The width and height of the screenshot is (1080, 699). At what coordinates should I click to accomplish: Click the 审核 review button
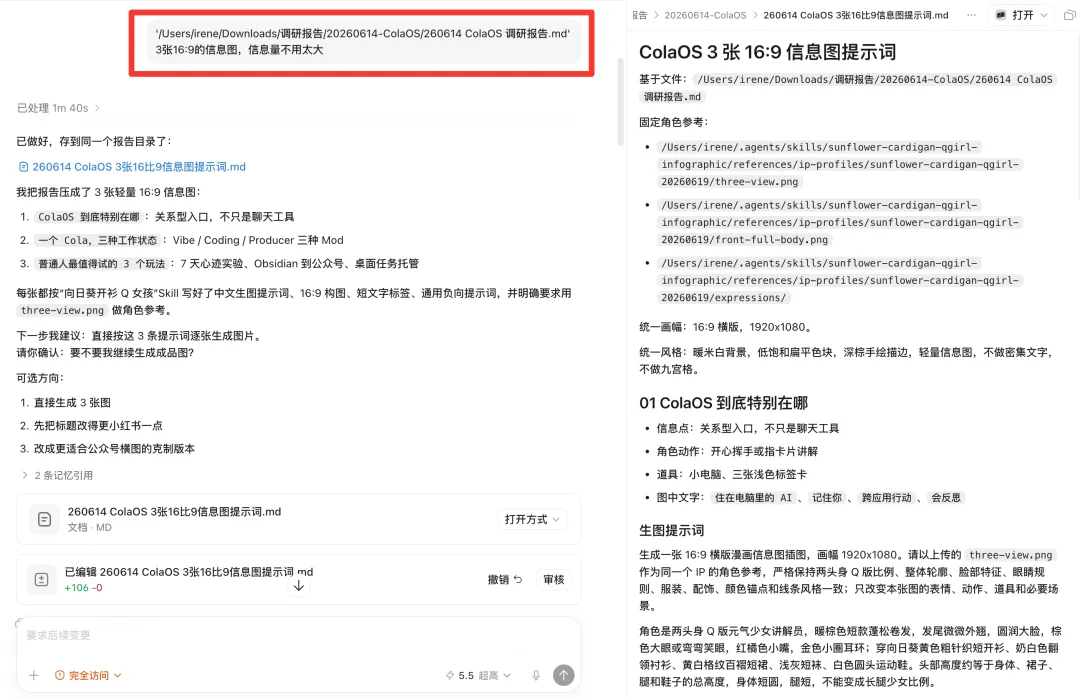554,580
